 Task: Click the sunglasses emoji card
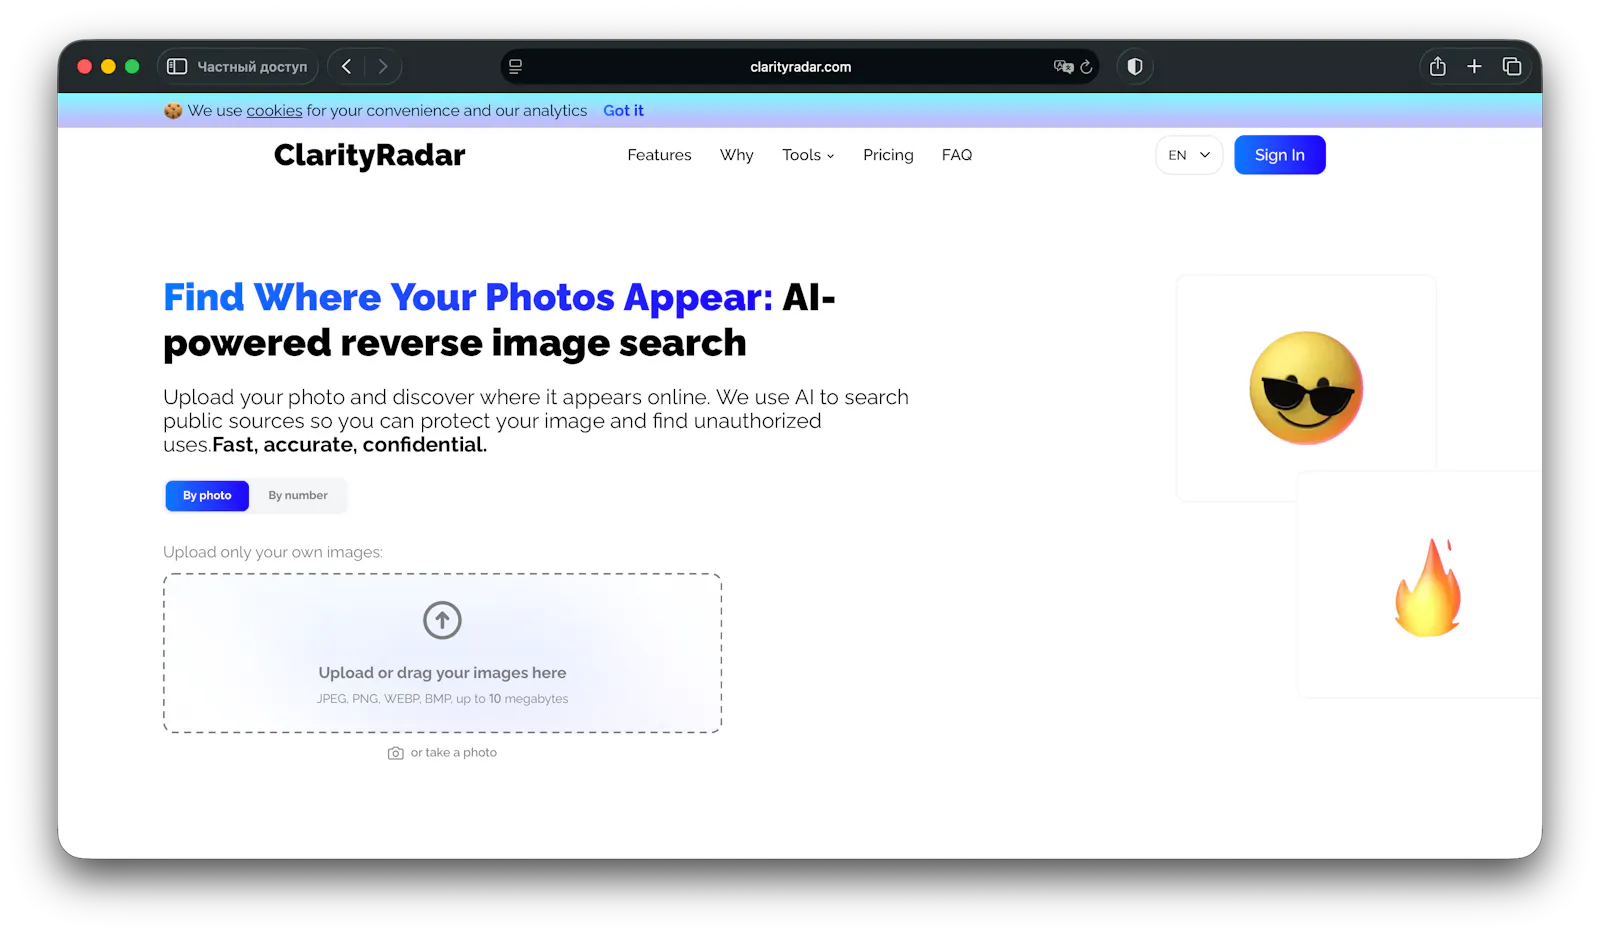(x=1306, y=388)
